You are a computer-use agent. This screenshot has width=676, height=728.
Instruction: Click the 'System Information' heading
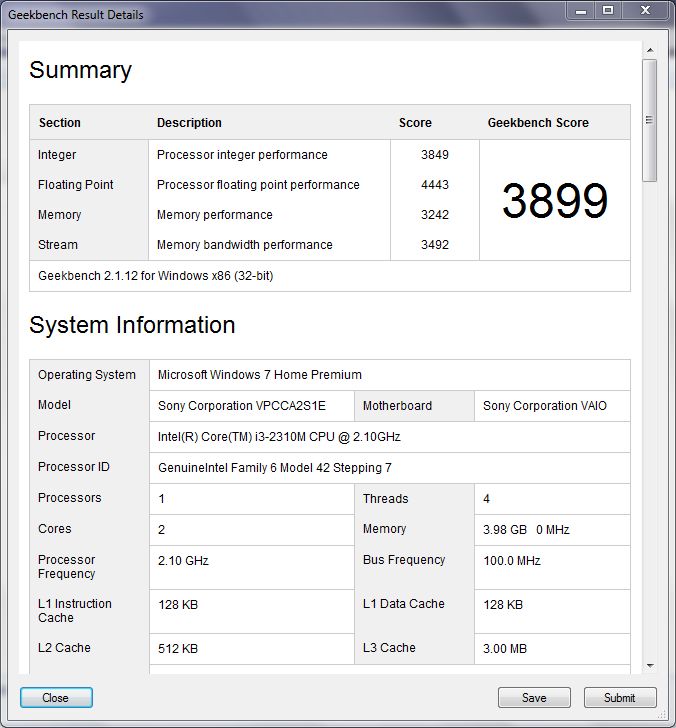coord(132,325)
